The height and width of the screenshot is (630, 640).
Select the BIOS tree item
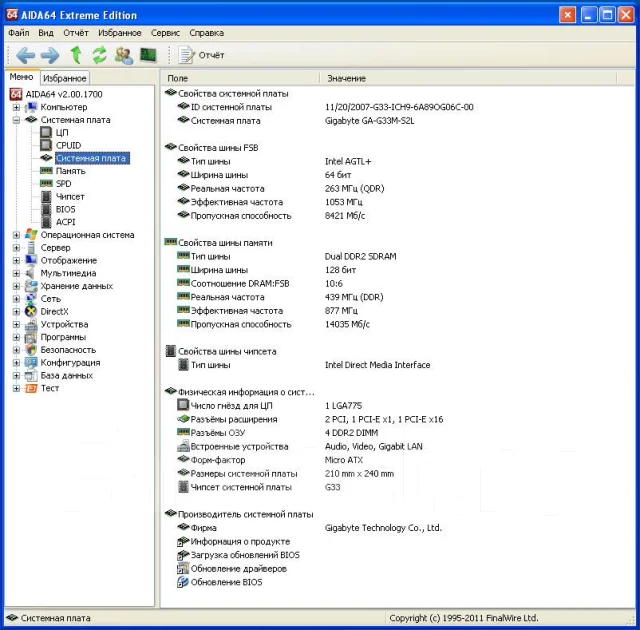click(65, 209)
